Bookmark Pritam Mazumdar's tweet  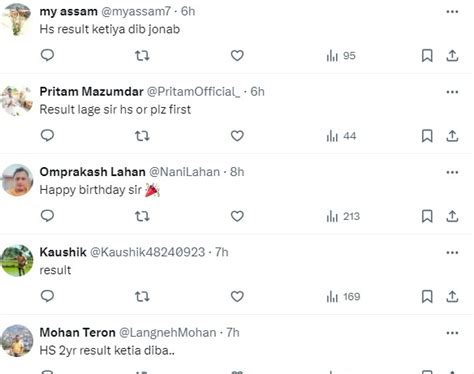(427, 136)
